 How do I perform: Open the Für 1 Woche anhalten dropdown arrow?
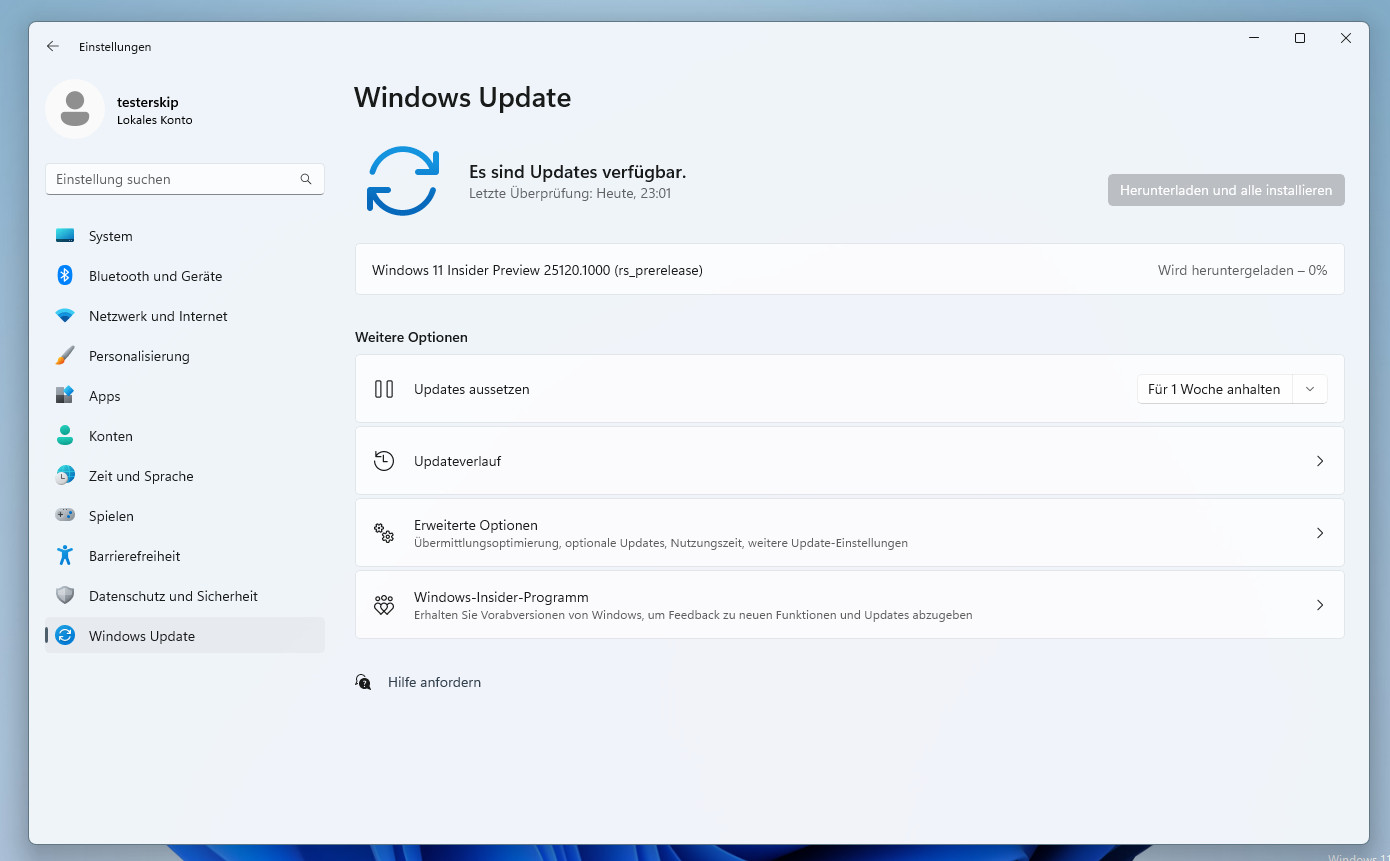tap(1310, 389)
